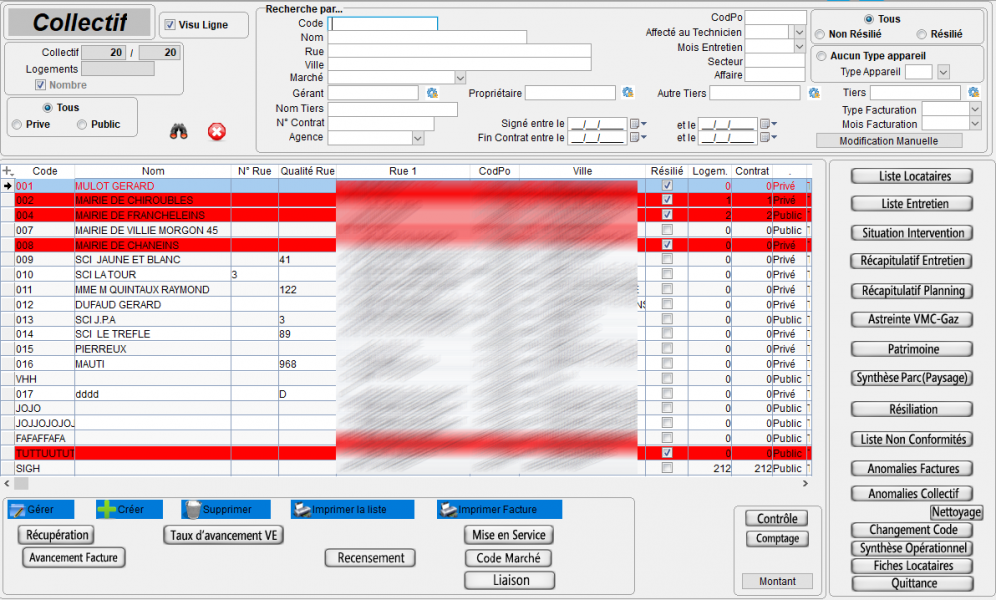Select the Public radio button

(82, 124)
